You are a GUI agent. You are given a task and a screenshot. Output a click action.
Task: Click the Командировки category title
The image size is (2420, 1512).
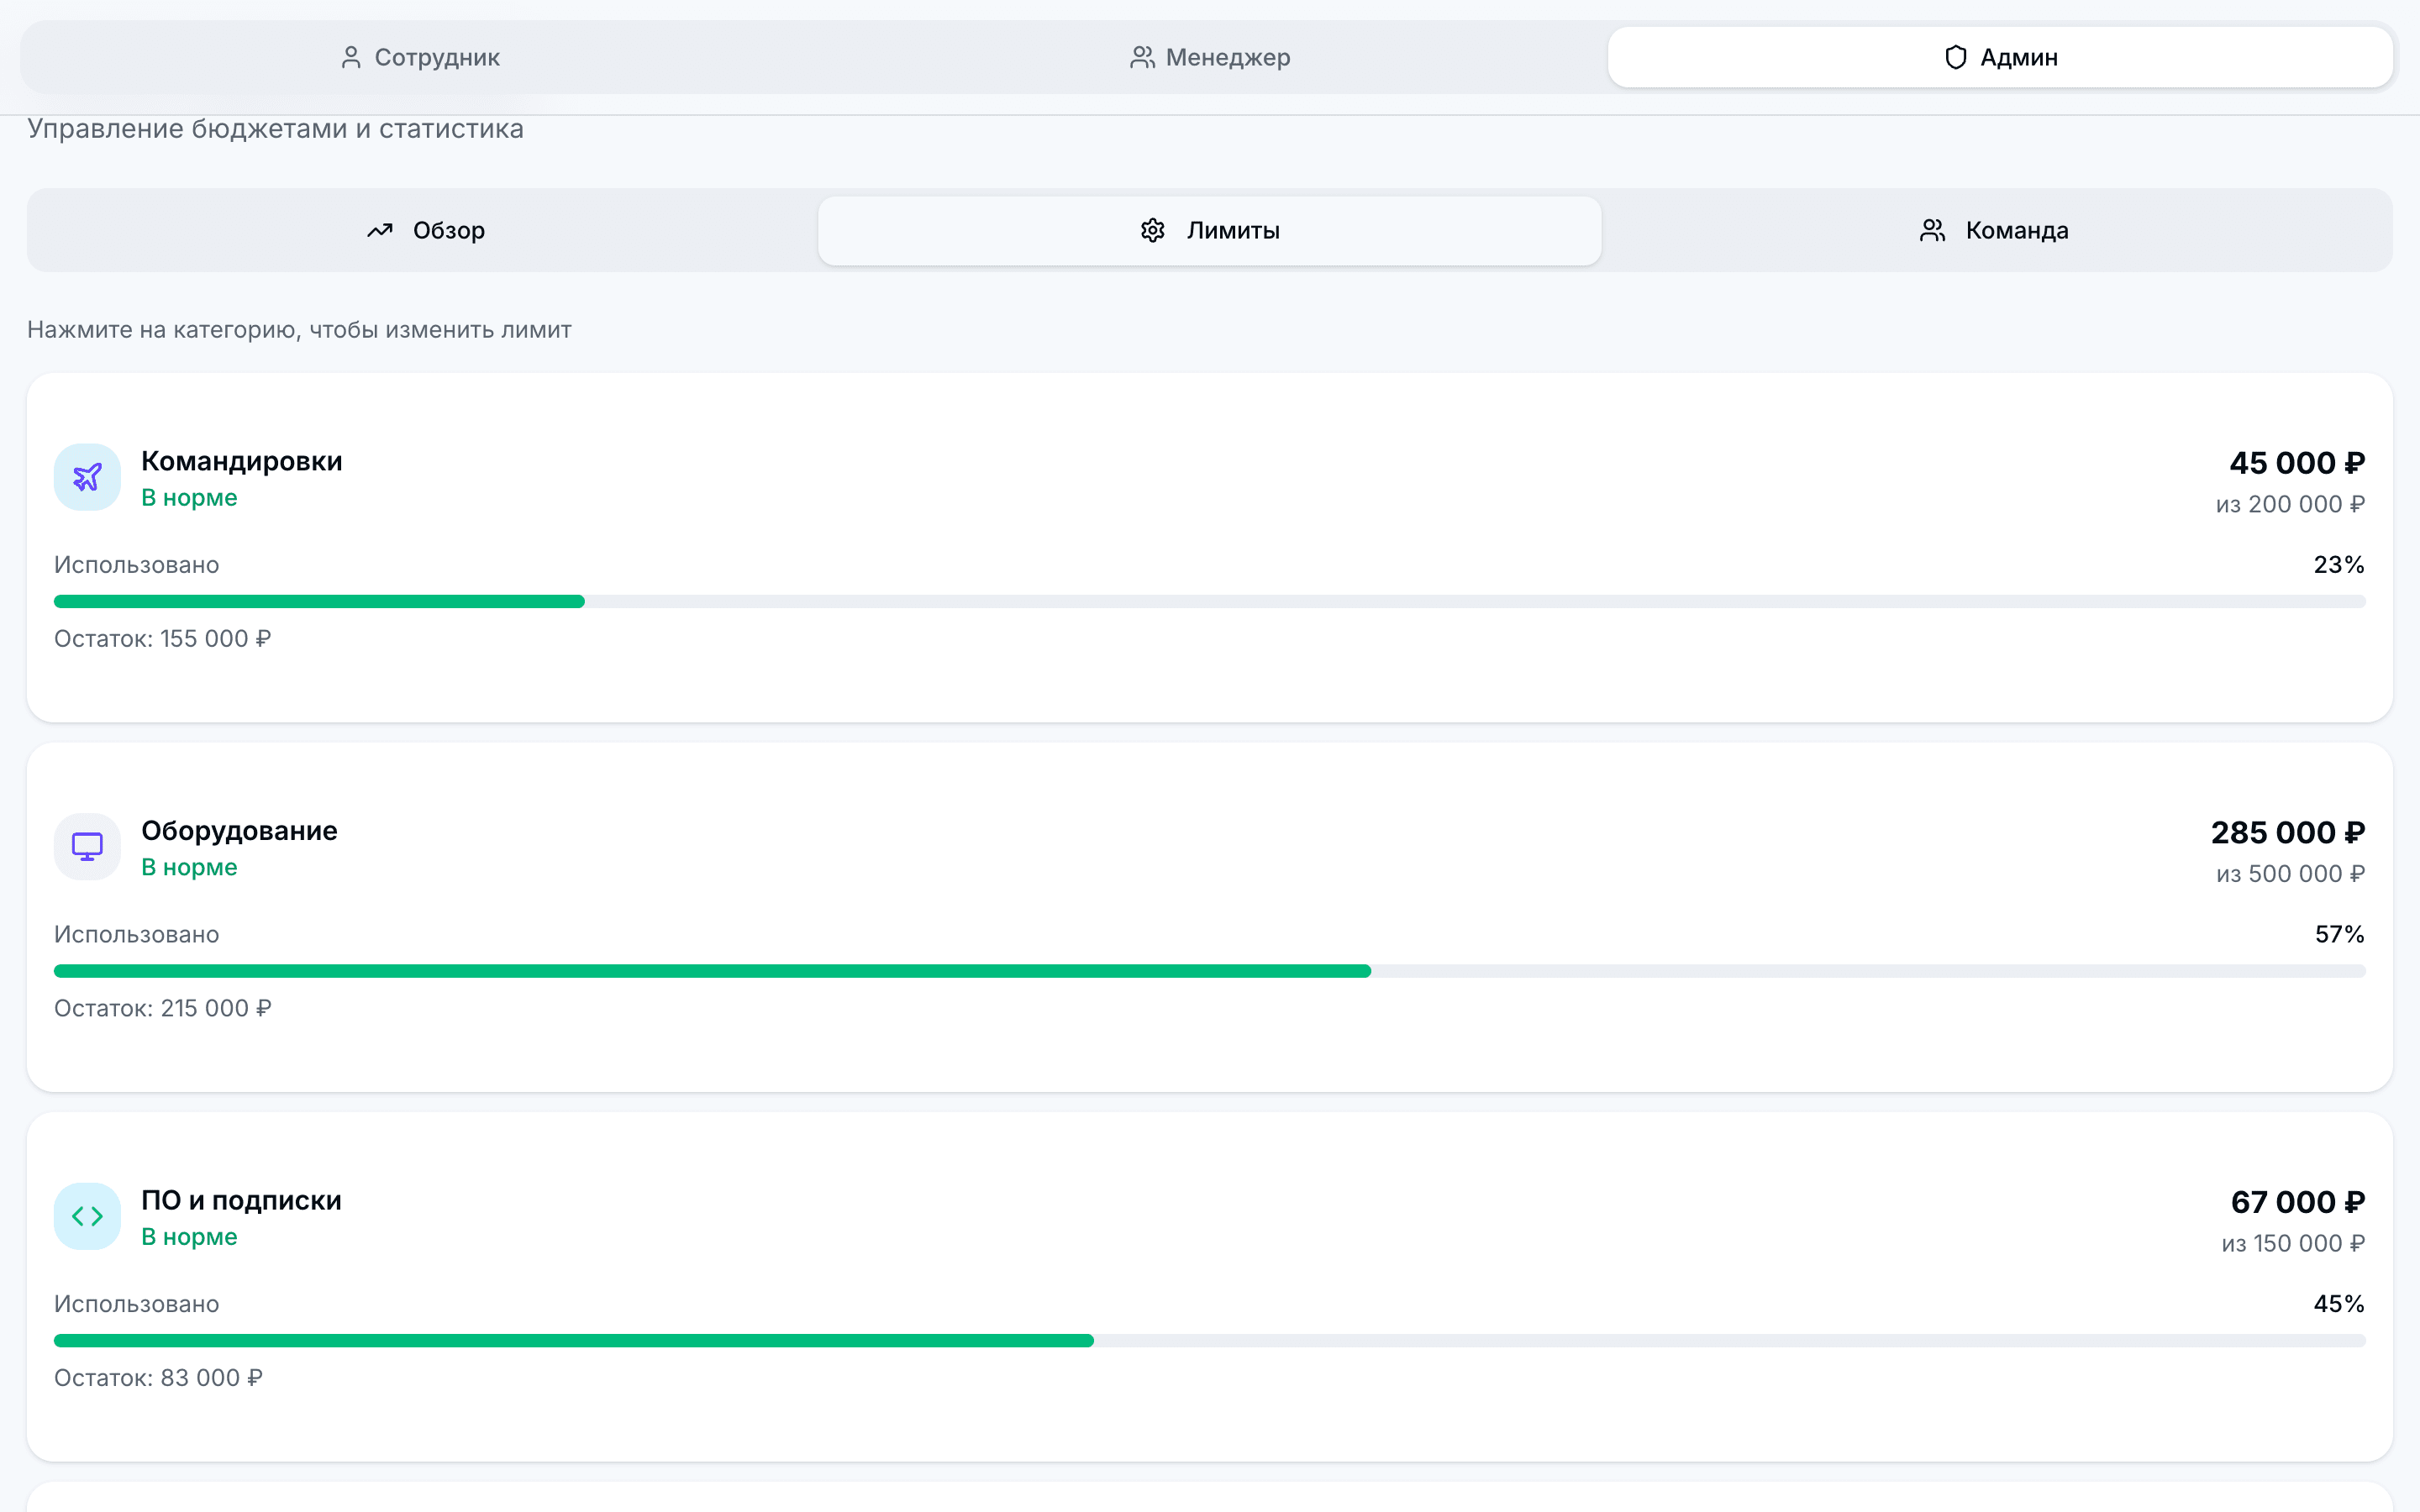click(x=242, y=461)
